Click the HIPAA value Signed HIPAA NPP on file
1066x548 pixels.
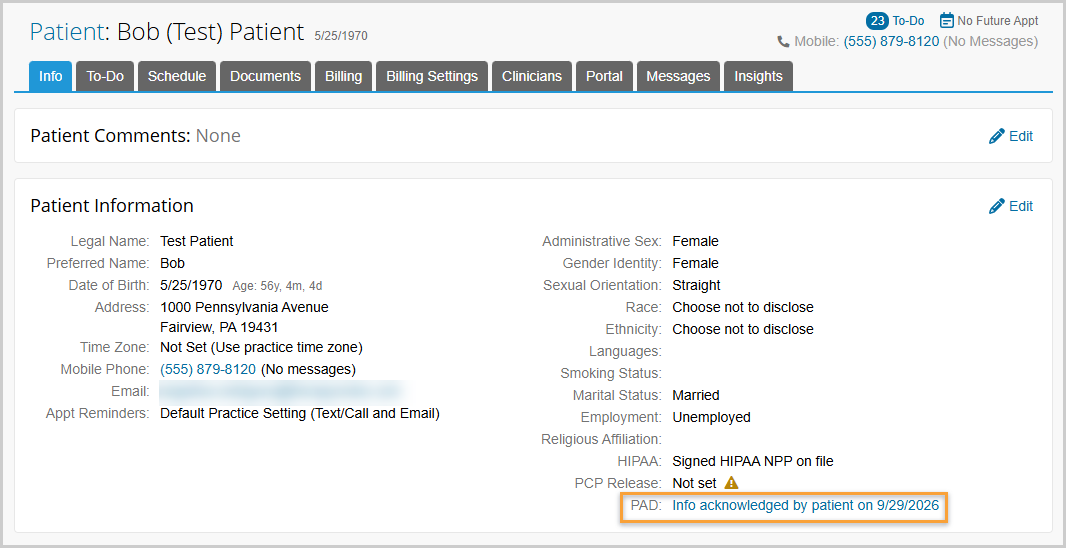tap(753, 461)
